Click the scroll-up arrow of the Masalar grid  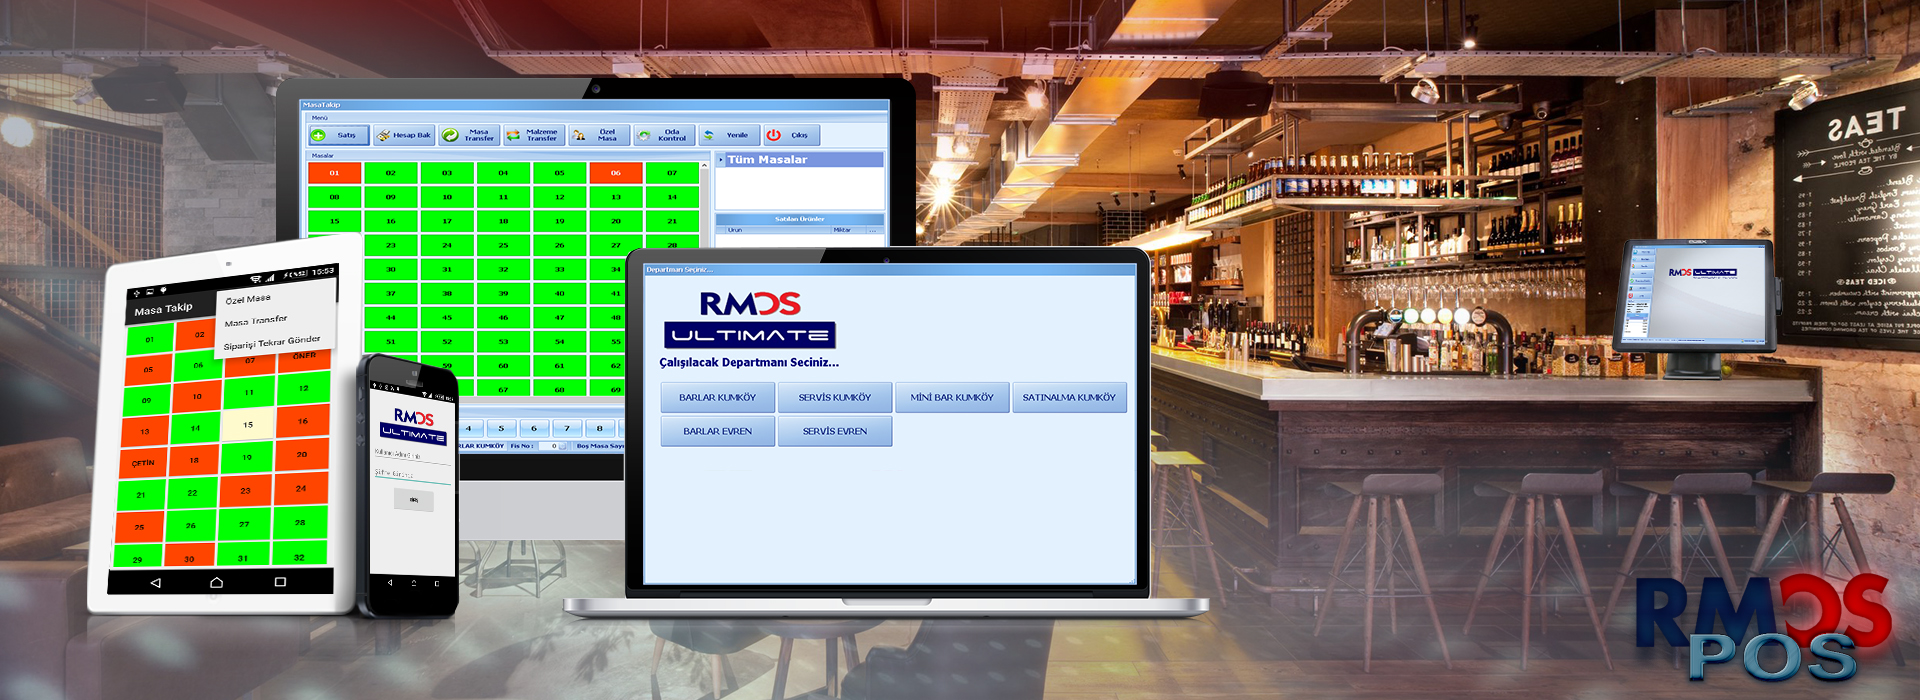tap(705, 167)
